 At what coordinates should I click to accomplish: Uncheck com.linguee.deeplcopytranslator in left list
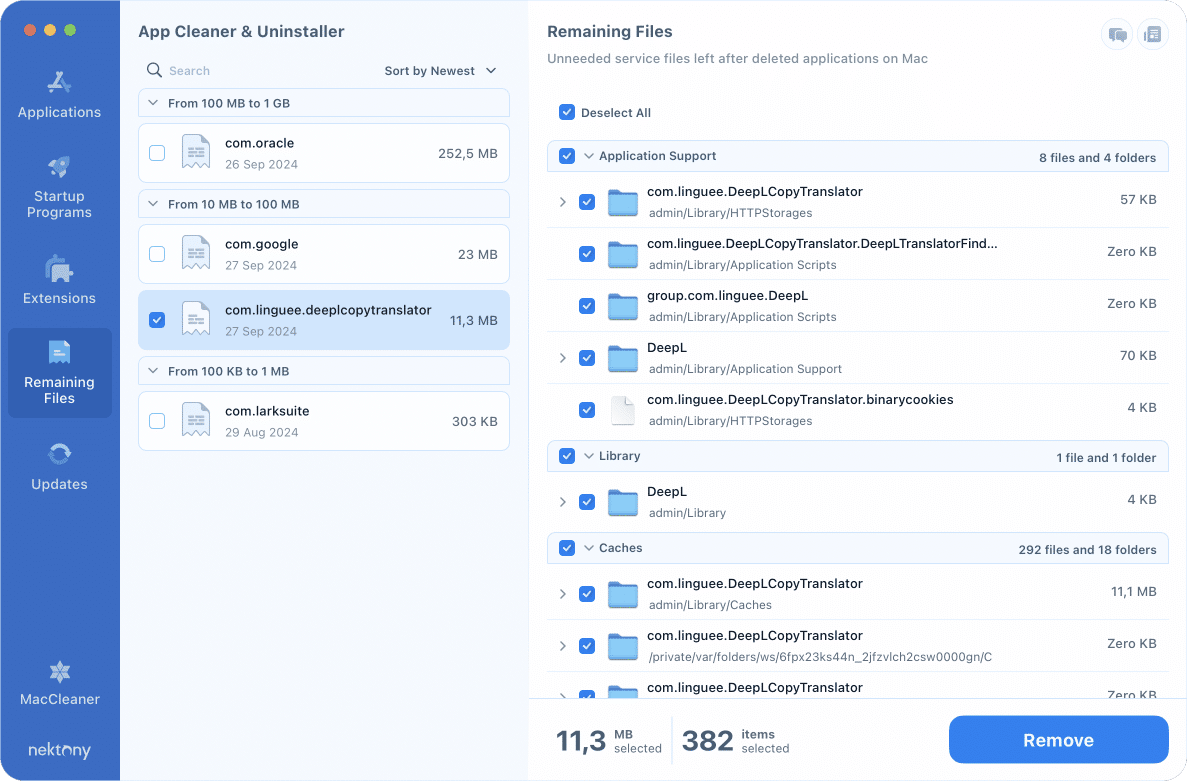tap(157, 319)
